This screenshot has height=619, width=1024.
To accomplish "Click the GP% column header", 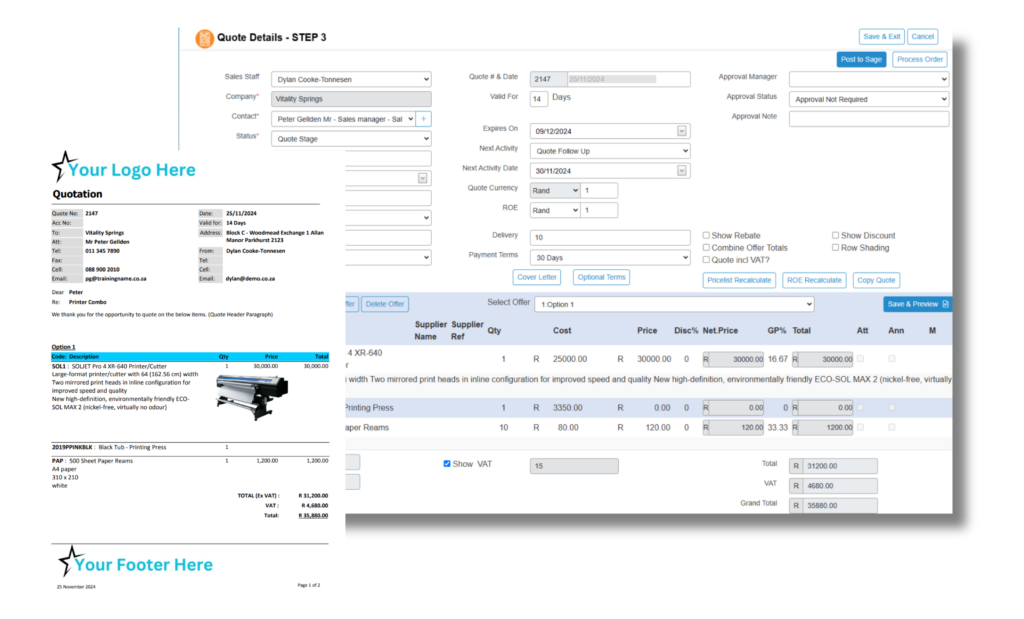I will click(x=776, y=331).
